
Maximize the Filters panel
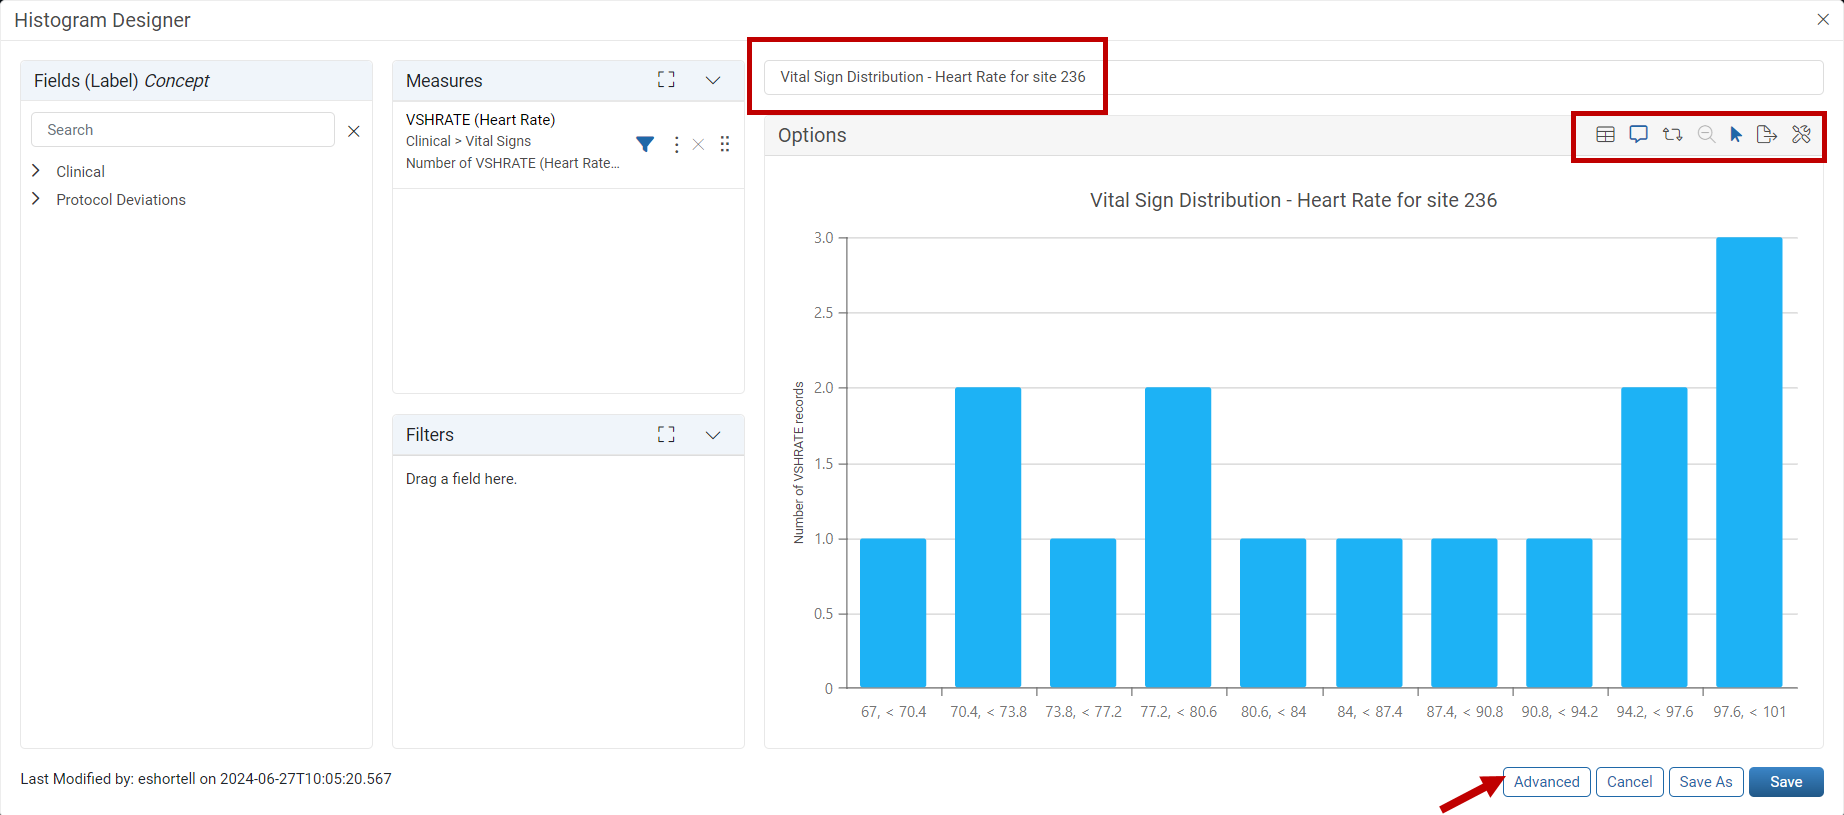coord(666,434)
